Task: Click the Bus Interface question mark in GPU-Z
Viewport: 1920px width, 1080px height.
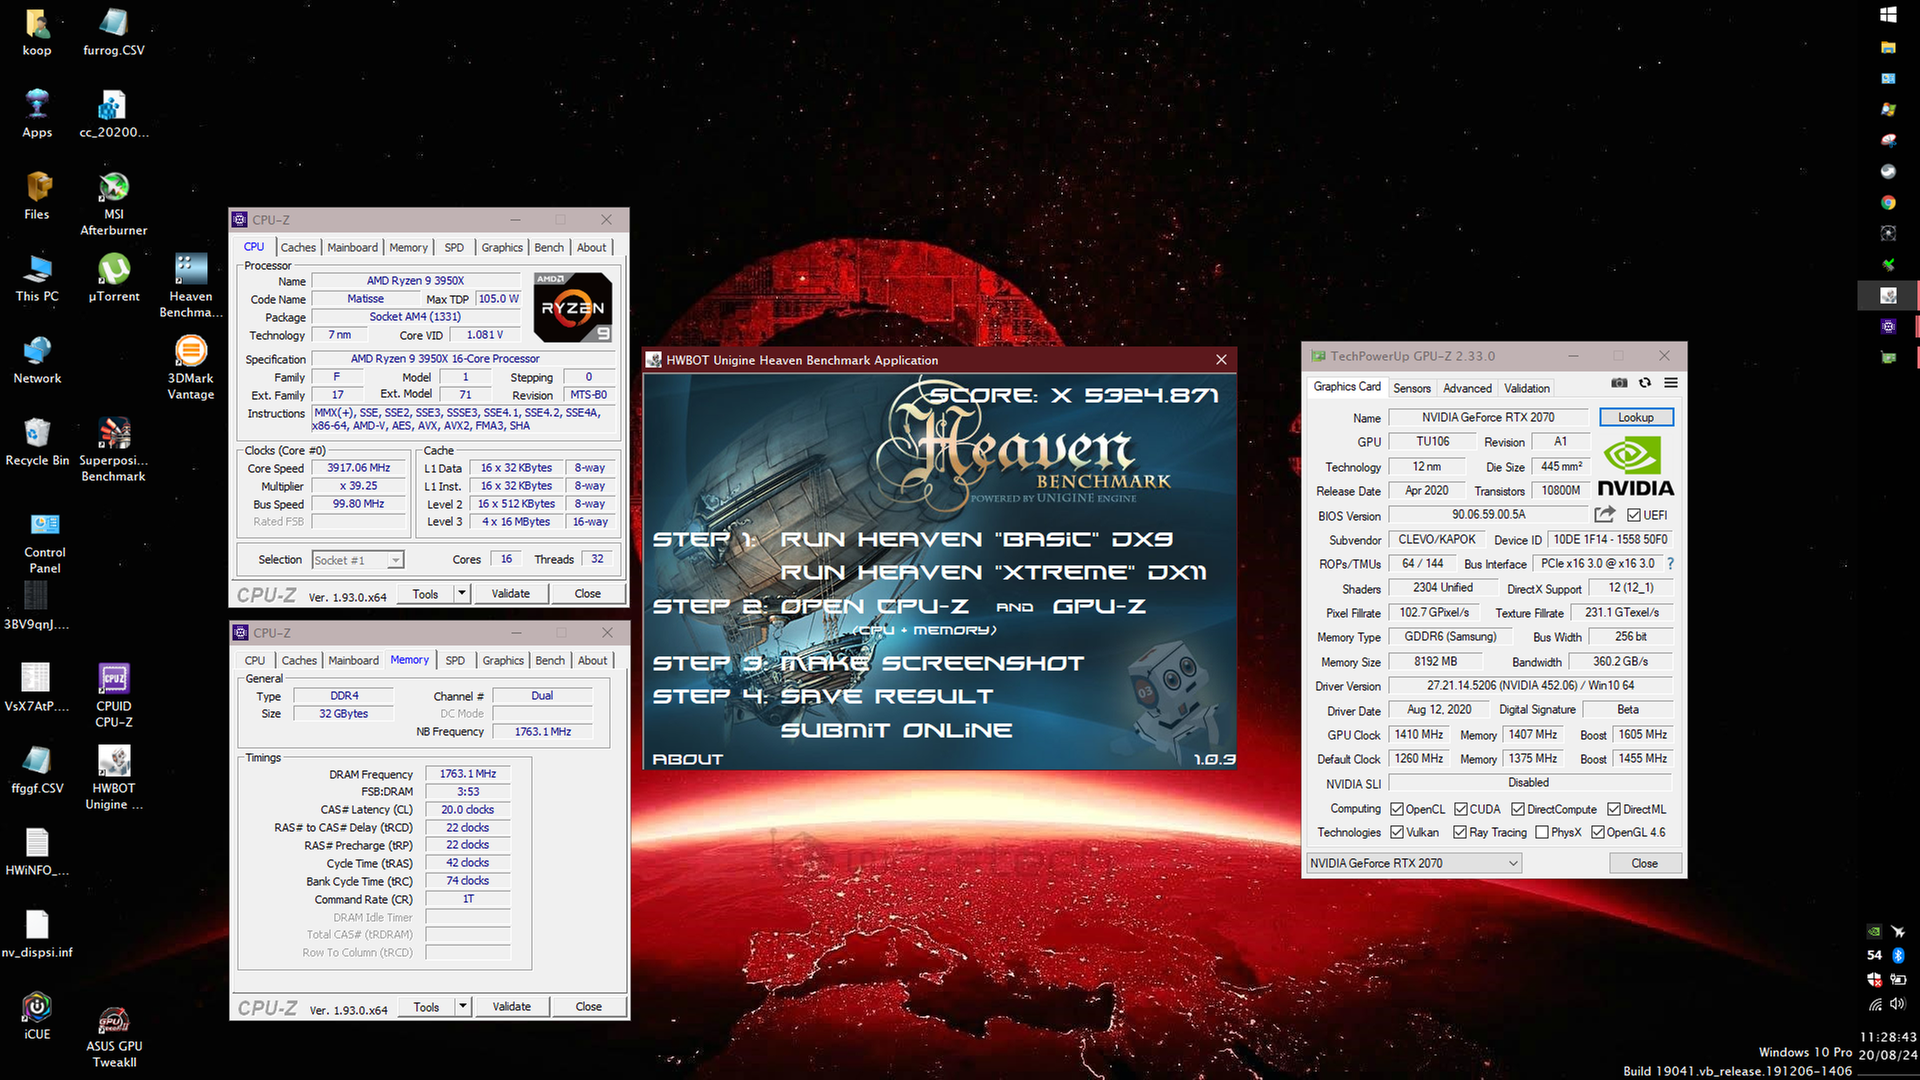Action: pos(1670,564)
